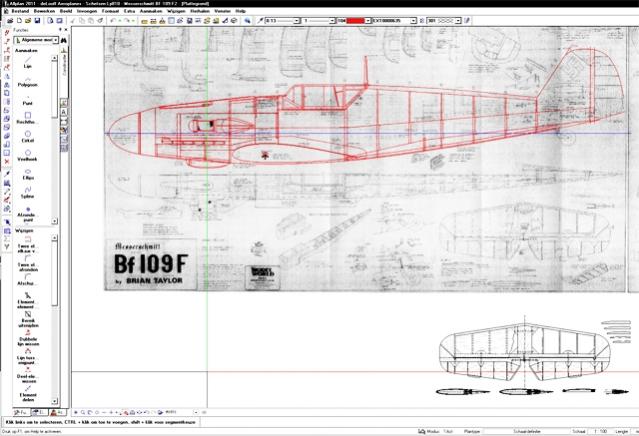Open the Bewerken menu

(x=44, y=11)
